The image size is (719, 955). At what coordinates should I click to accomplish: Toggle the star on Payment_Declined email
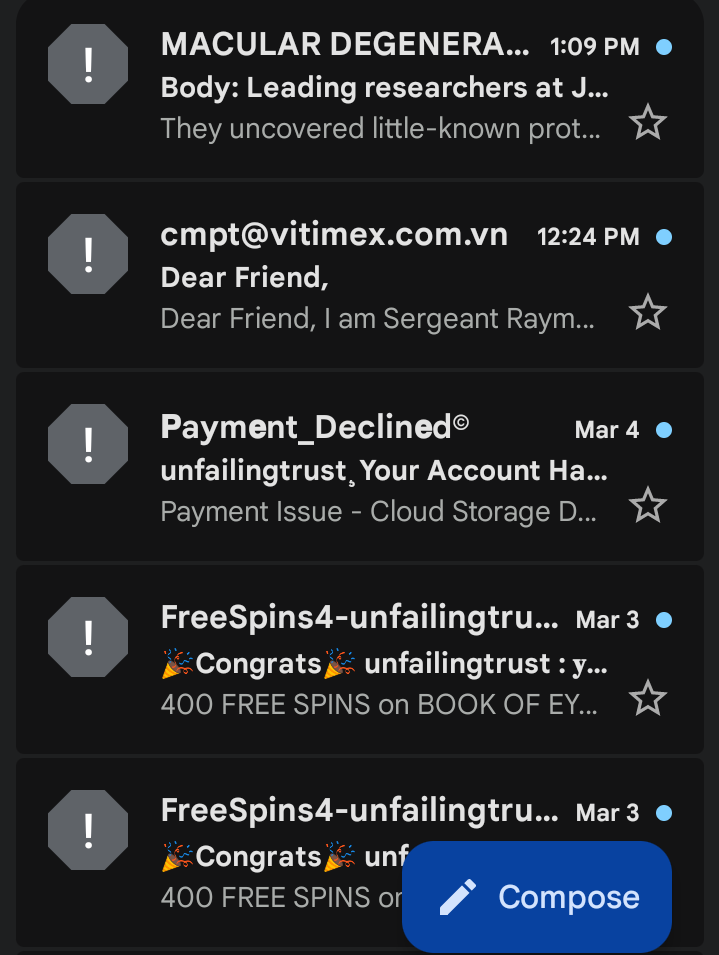(648, 505)
